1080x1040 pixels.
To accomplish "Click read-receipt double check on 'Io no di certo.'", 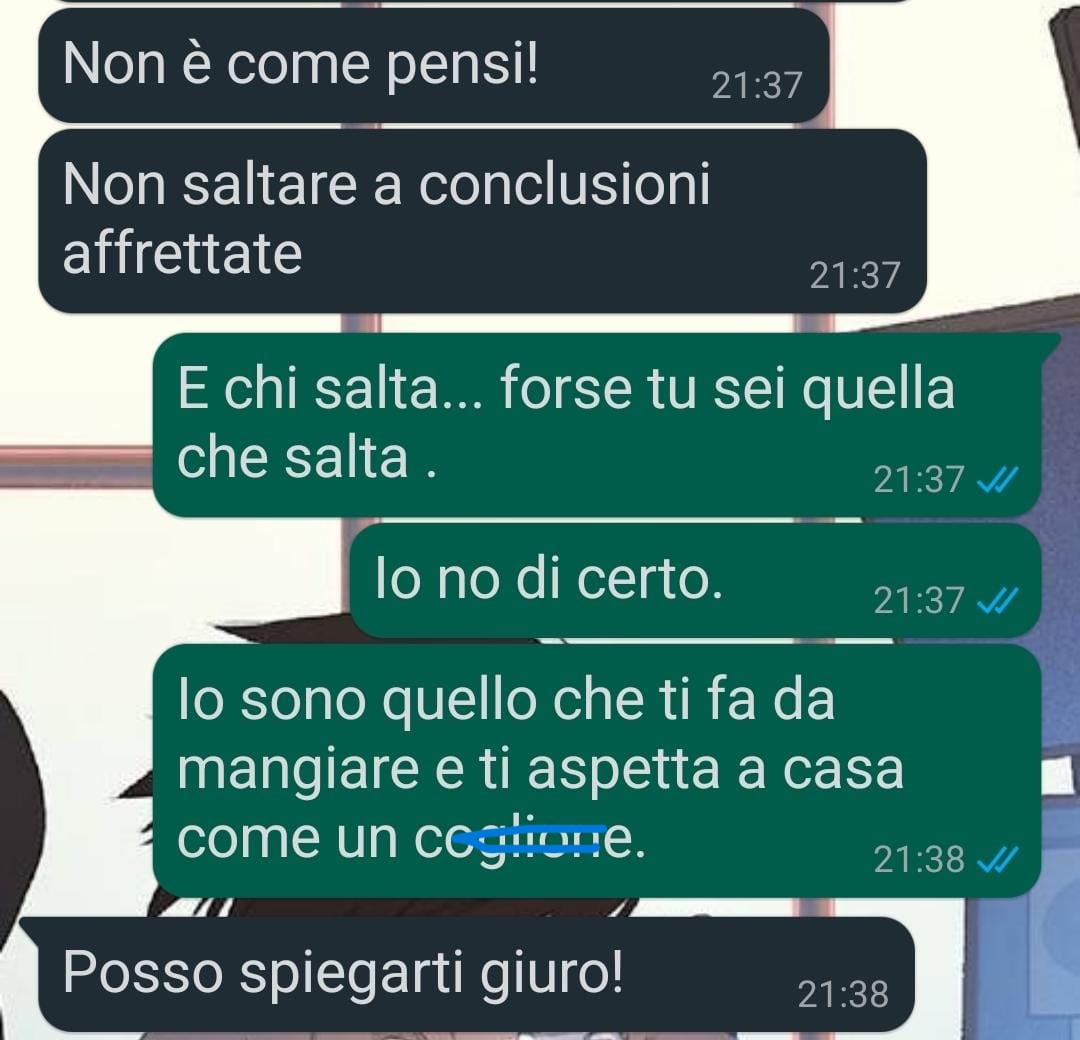I will [x=997, y=601].
